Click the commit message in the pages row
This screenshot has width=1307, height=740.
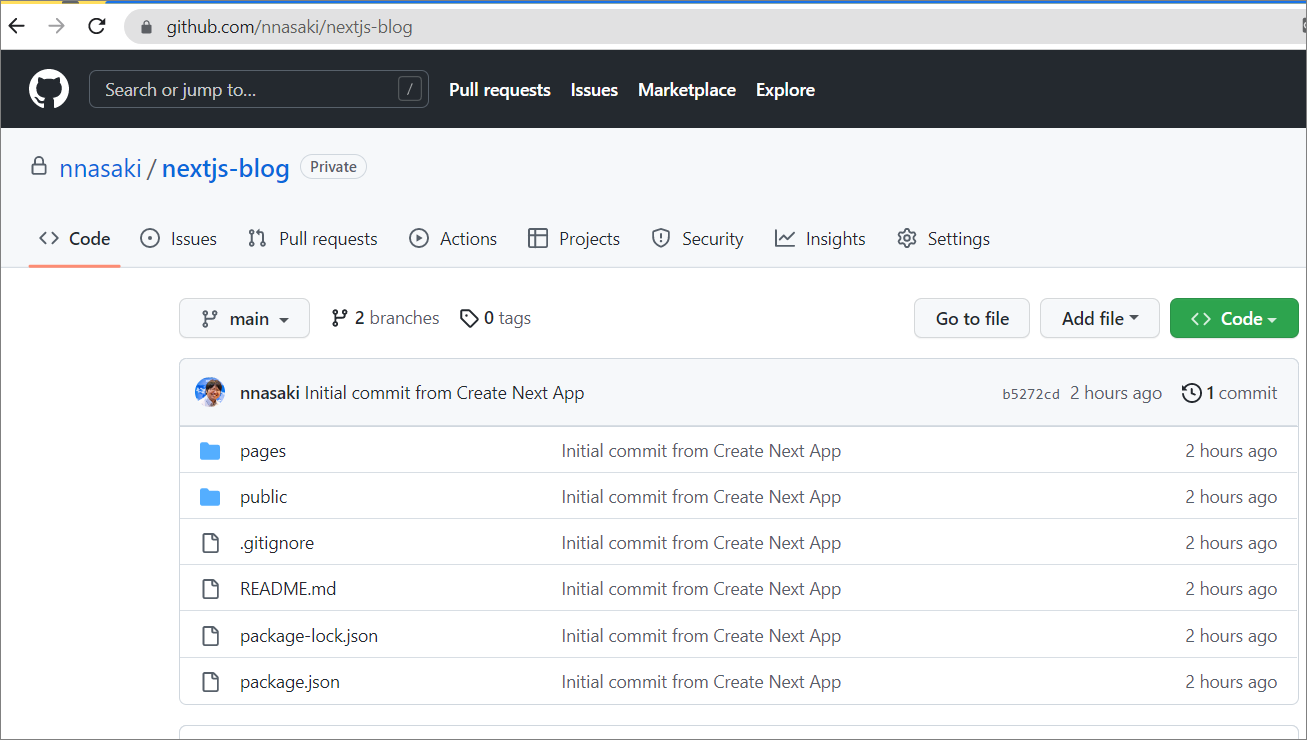pos(701,451)
